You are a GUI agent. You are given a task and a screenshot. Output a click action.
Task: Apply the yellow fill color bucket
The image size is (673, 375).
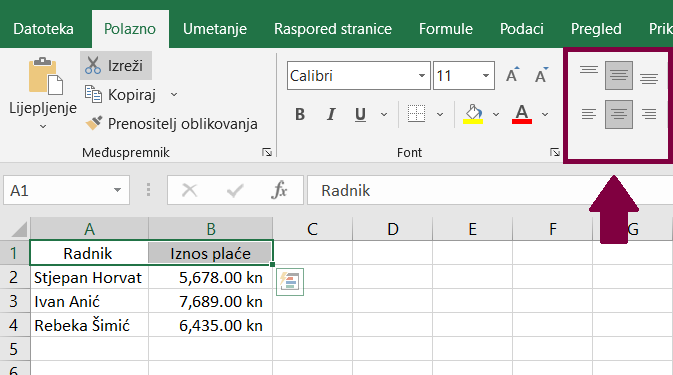[473, 114]
